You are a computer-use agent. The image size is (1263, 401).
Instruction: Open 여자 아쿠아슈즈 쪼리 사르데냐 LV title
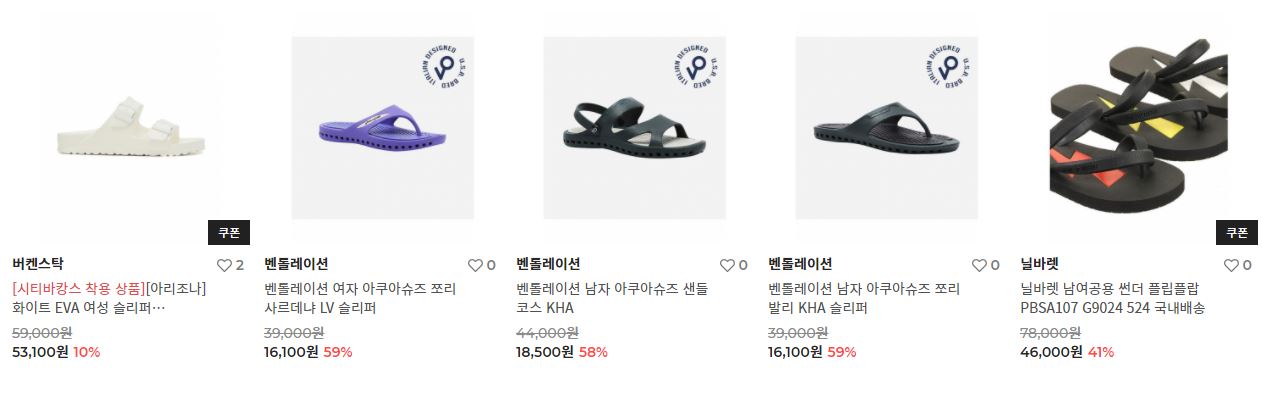[360, 298]
